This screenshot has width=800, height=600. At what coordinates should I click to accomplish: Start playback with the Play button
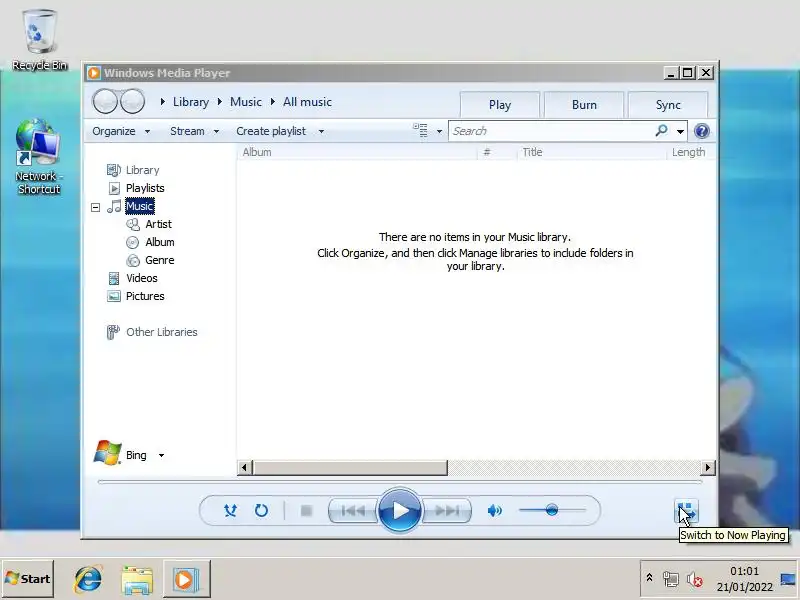[399, 510]
